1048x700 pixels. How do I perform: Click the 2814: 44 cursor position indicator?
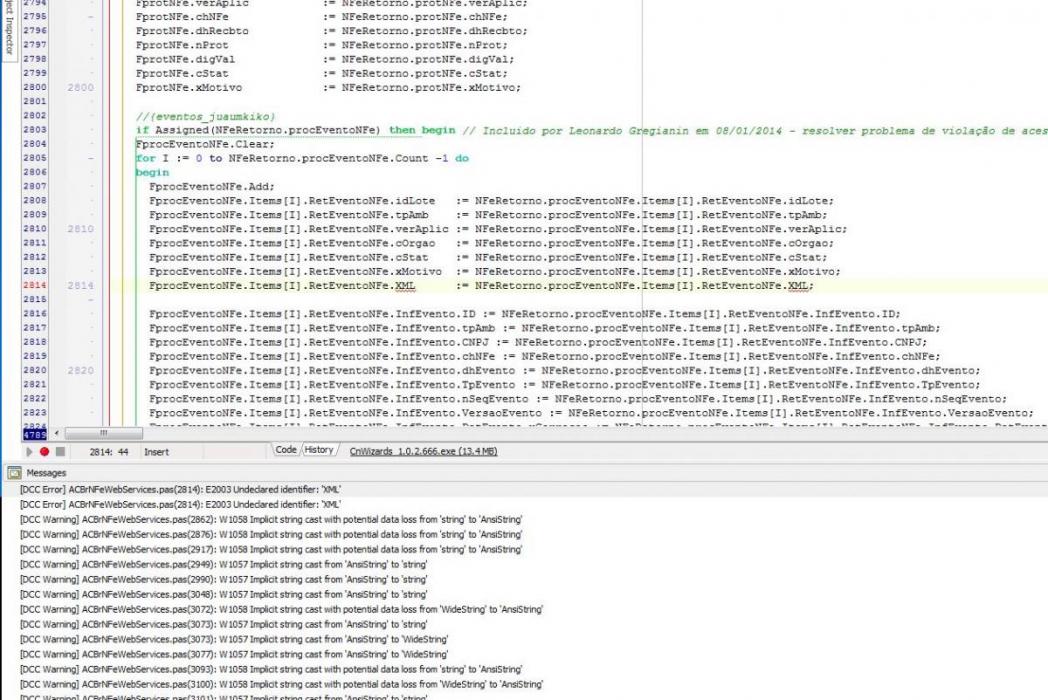pos(109,452)
